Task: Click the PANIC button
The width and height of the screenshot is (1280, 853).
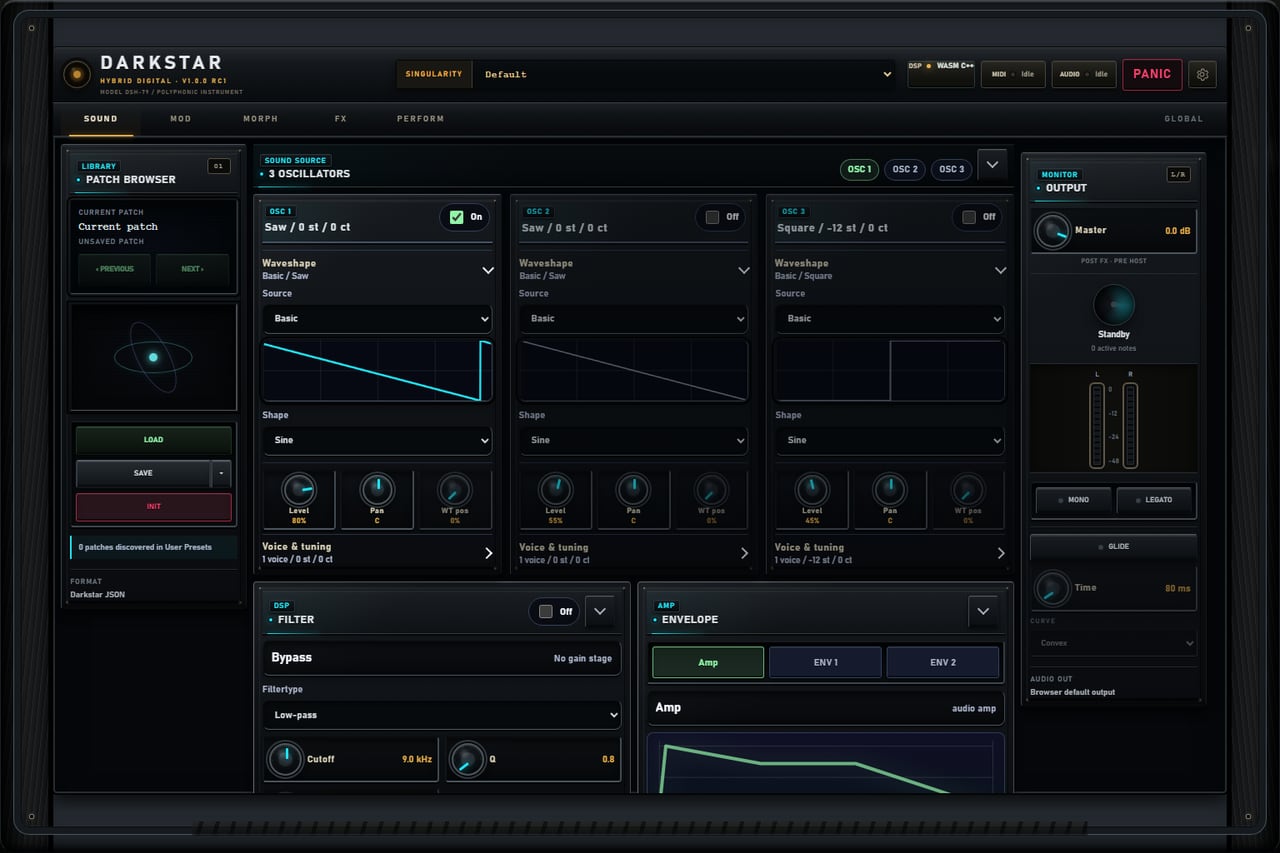Action: 1152,74
